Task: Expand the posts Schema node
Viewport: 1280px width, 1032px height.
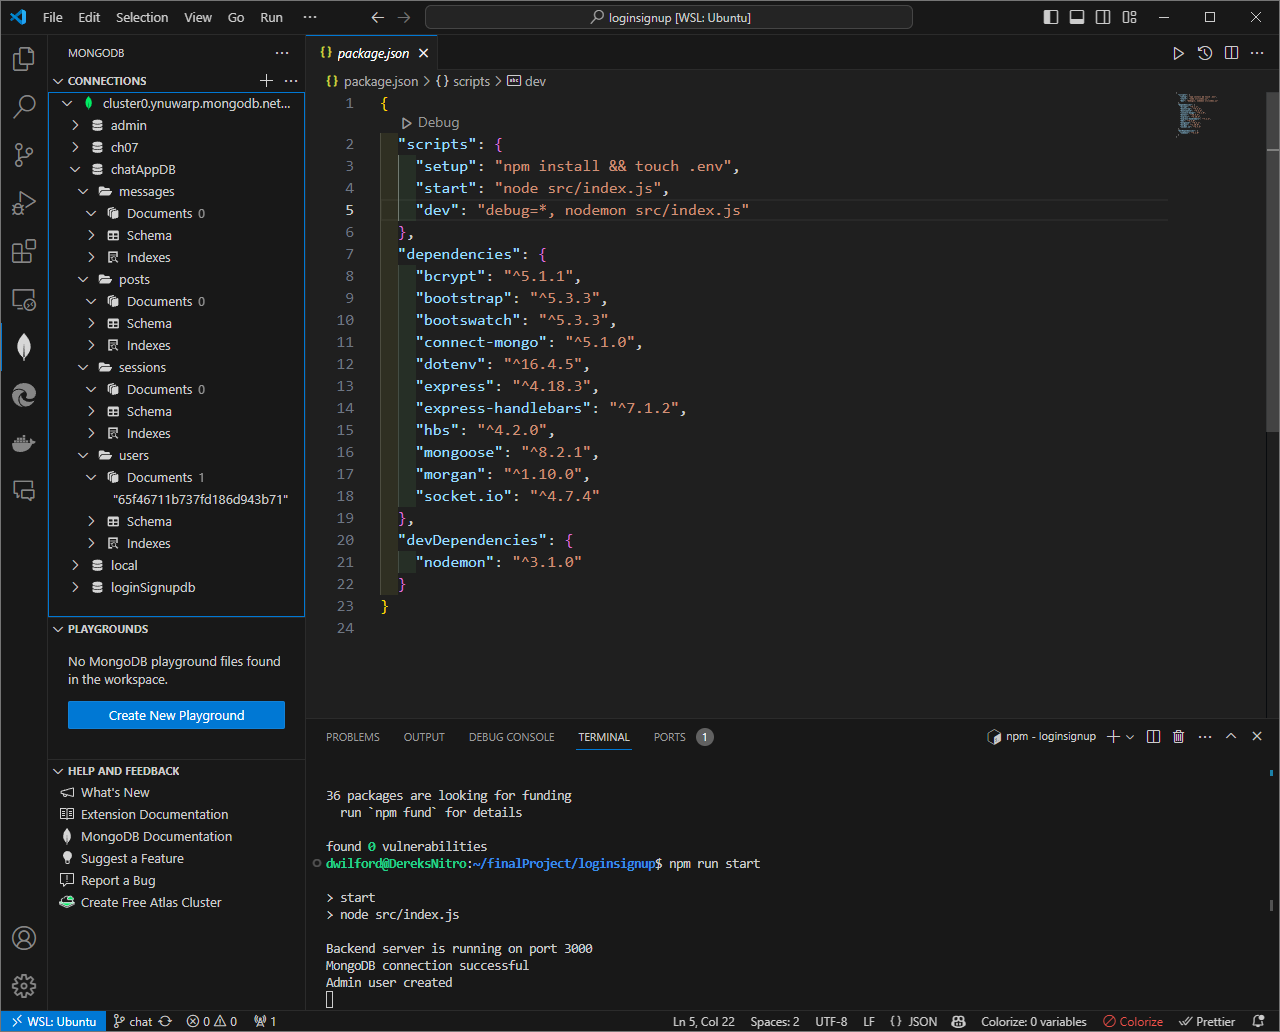Action: click(91, 323)
